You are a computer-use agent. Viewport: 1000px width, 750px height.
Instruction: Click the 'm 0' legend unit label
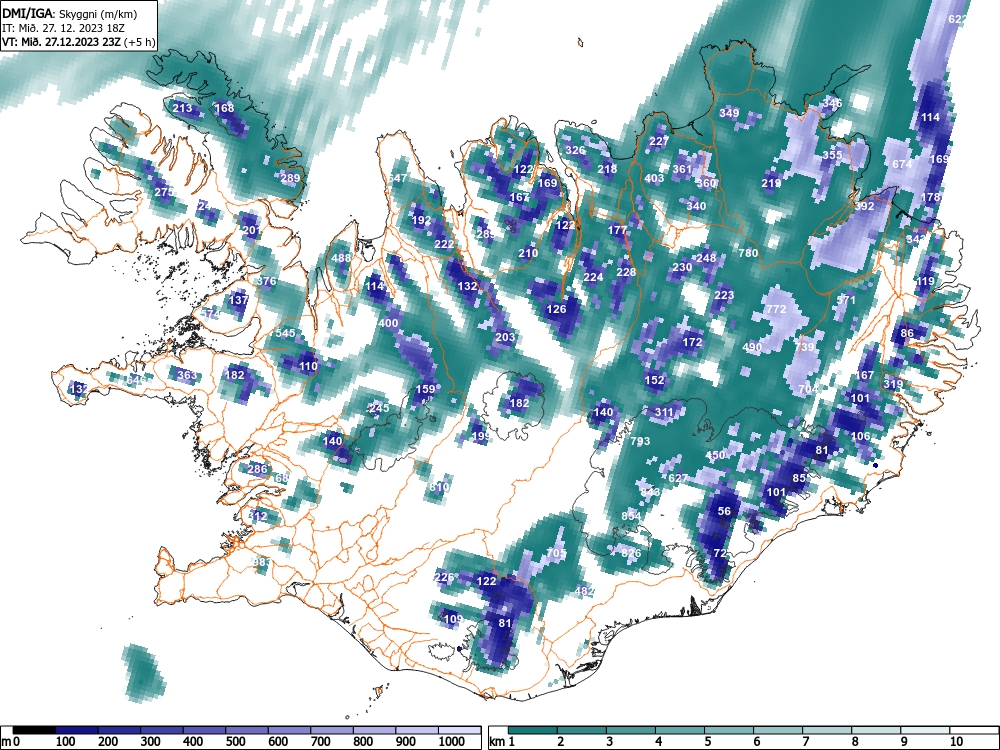(11, 742)
